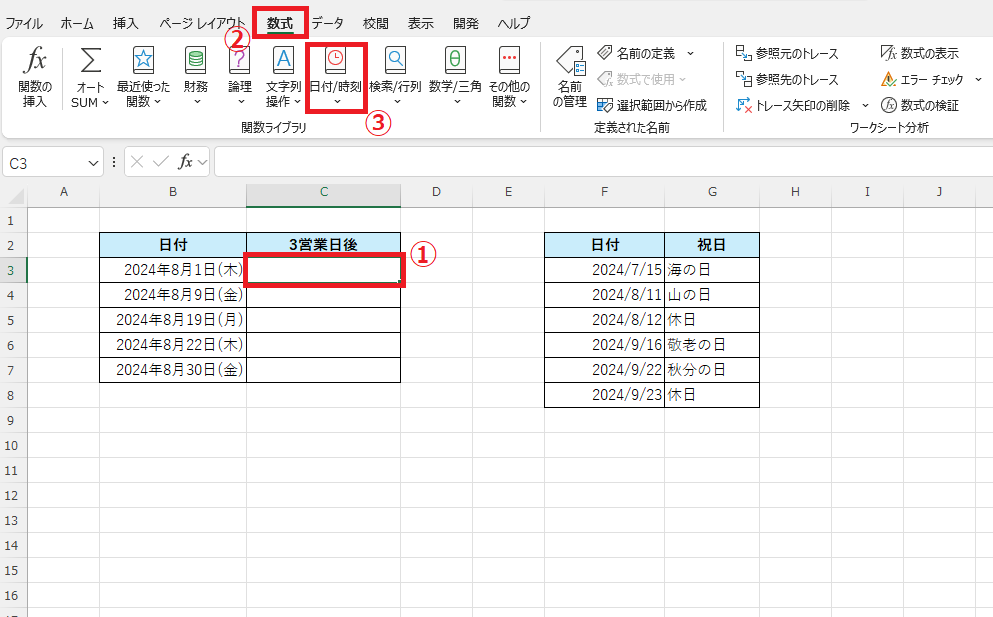Open the 財務 functions library
The image size is (993, 617).
[x=196, y=77]
